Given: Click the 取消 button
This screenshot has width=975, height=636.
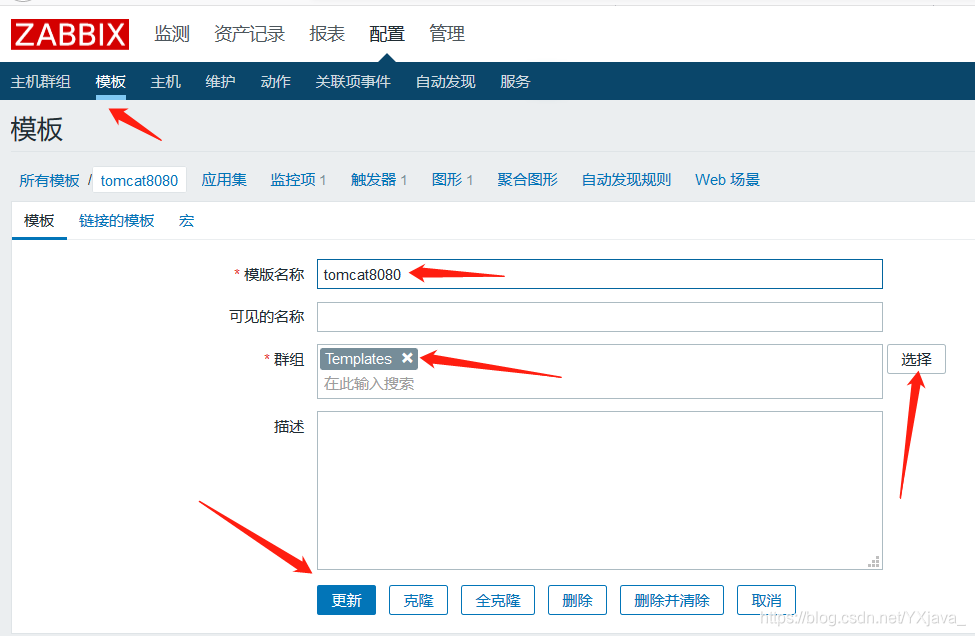Looking at the screenshot, I should tap(766, 600).
